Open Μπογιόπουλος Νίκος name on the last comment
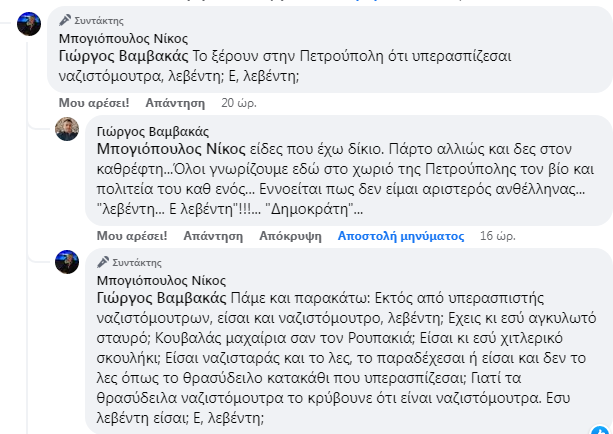This screenshot has height=434, width=613. (x=161, y=280)
